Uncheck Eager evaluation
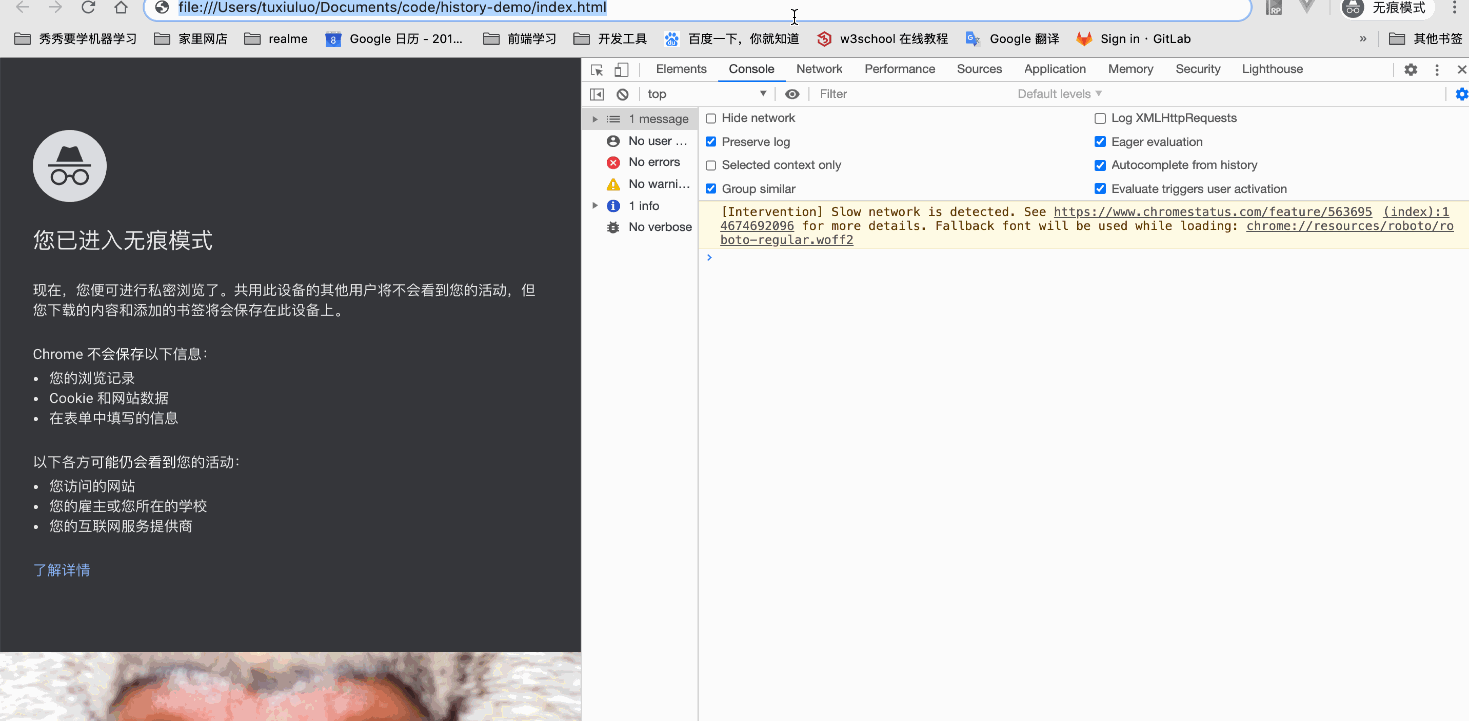The height and width of the screenshot is (721, 1469). [x=1100, y=141]
